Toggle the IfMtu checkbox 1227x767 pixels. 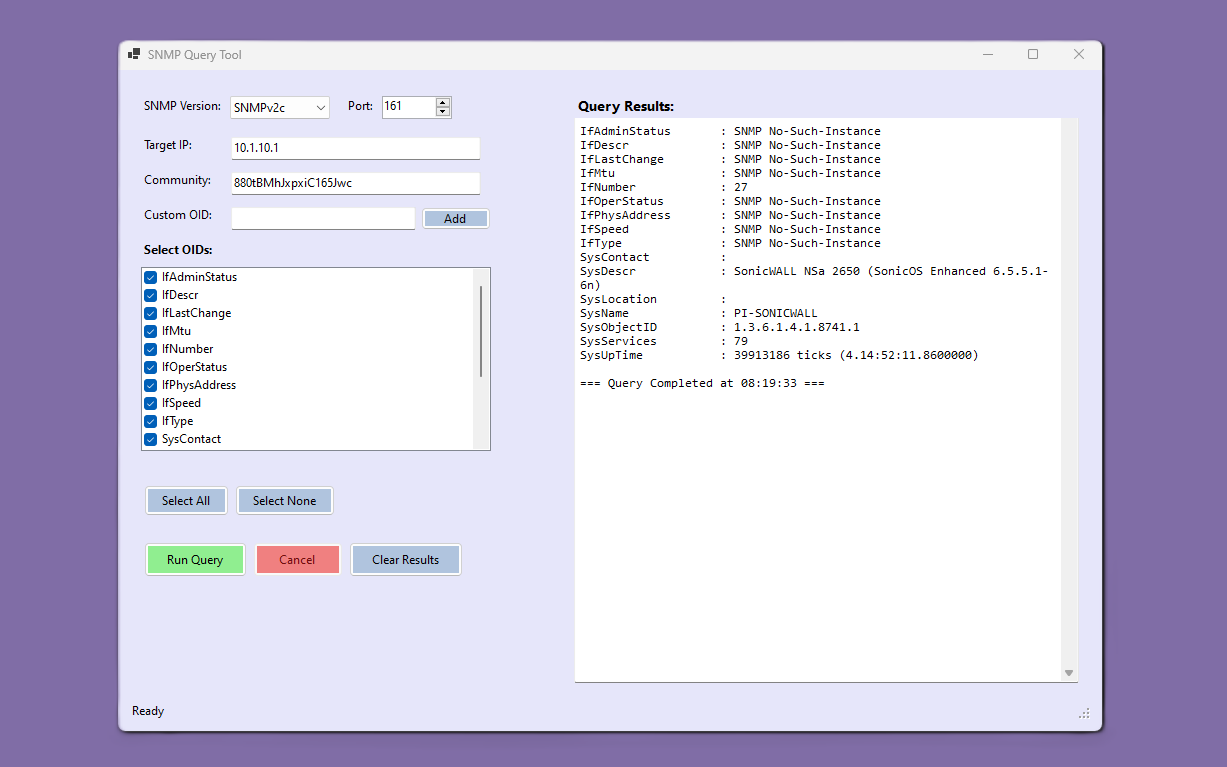151,331
